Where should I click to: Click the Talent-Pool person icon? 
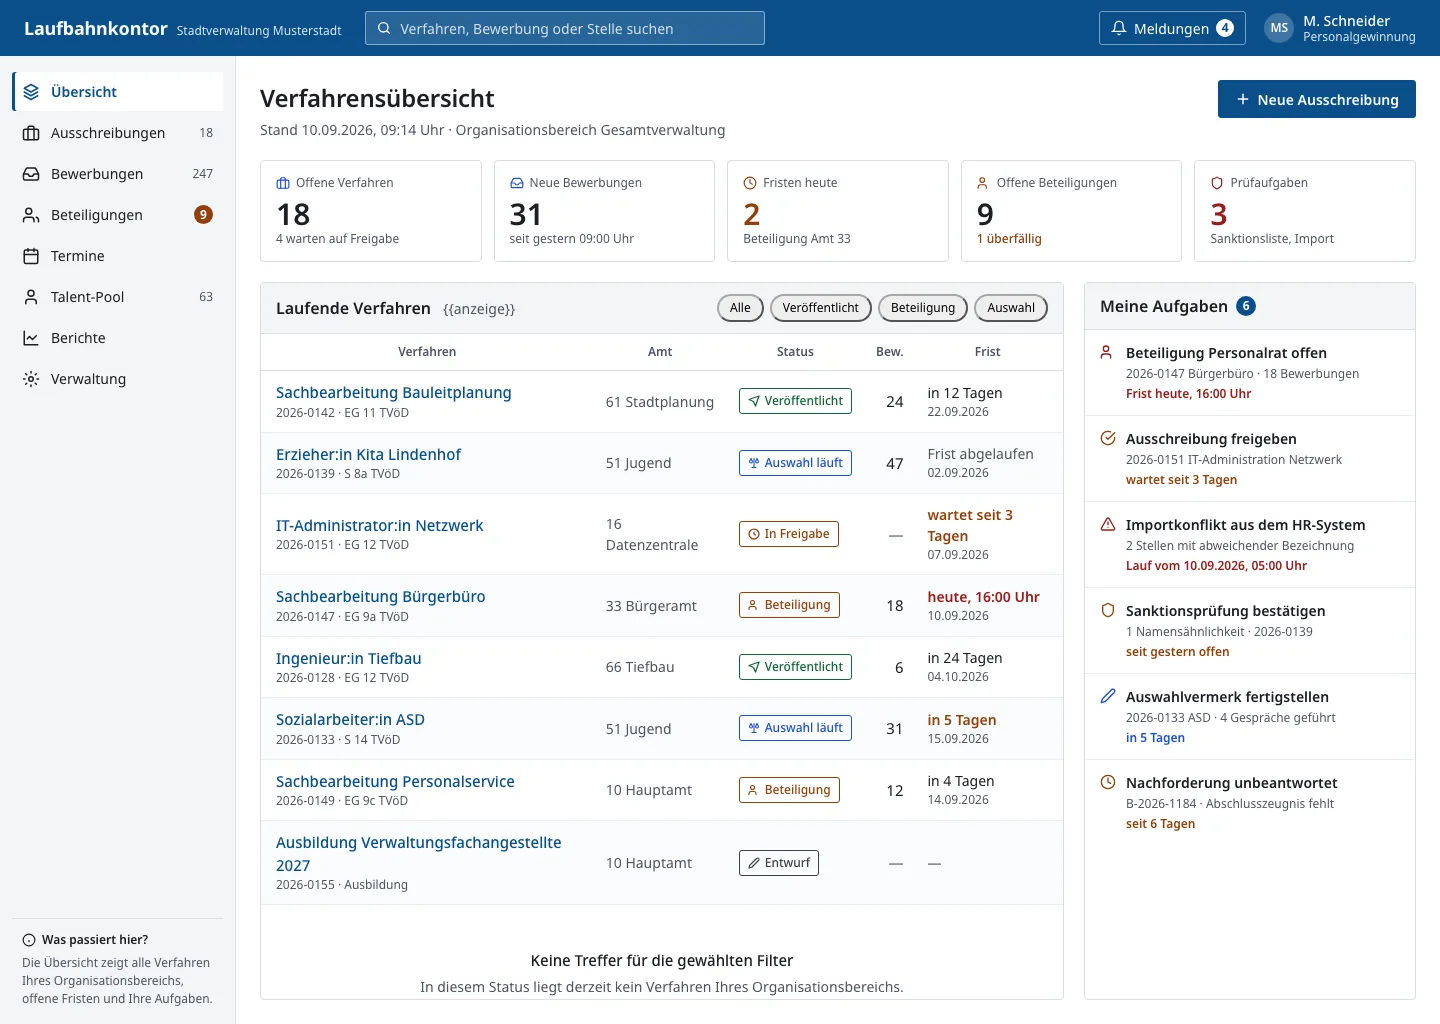tap(31, 297)
